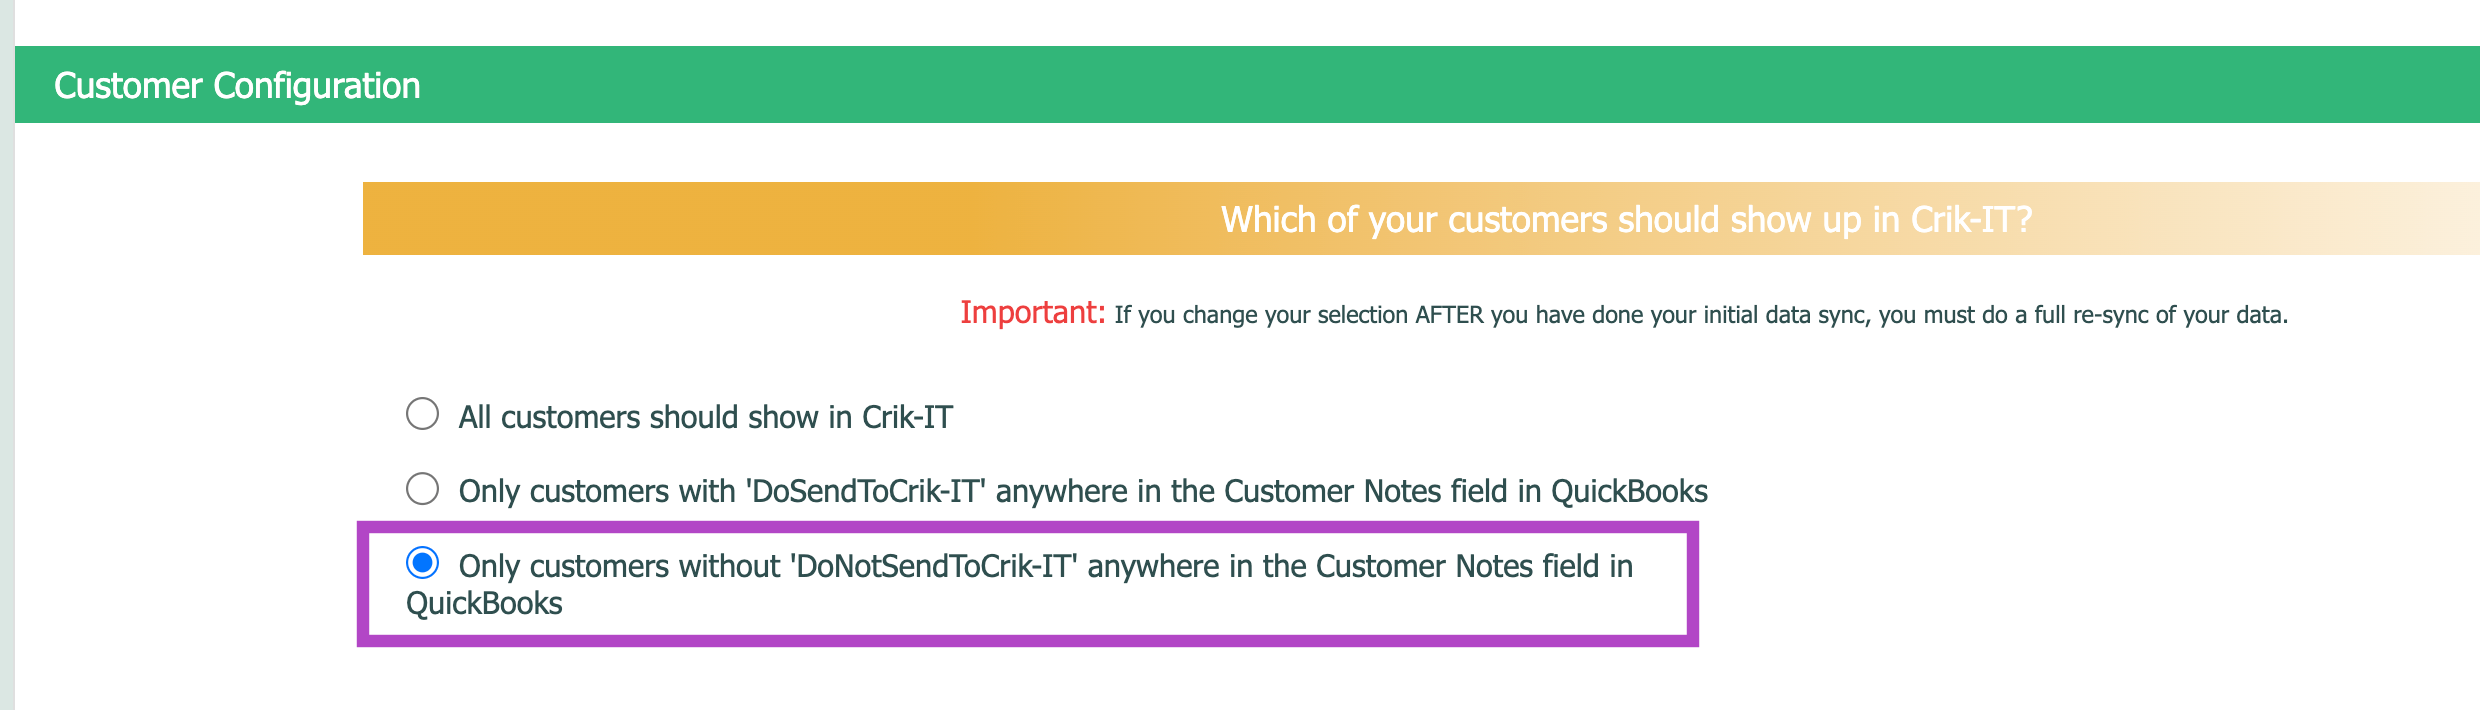Click the full re-sync notice sentence
Image resolution: width=2480 pixels, height=710 pixels.
[x=1700, y=315]
